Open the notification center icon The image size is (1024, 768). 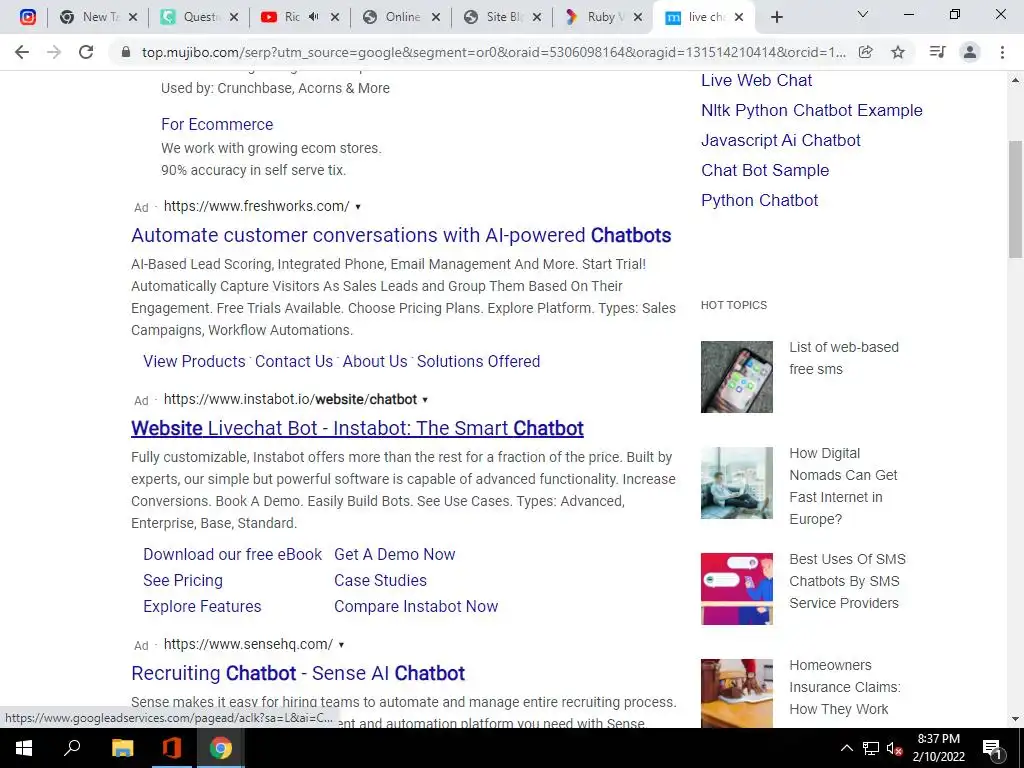tap(992, 748)
